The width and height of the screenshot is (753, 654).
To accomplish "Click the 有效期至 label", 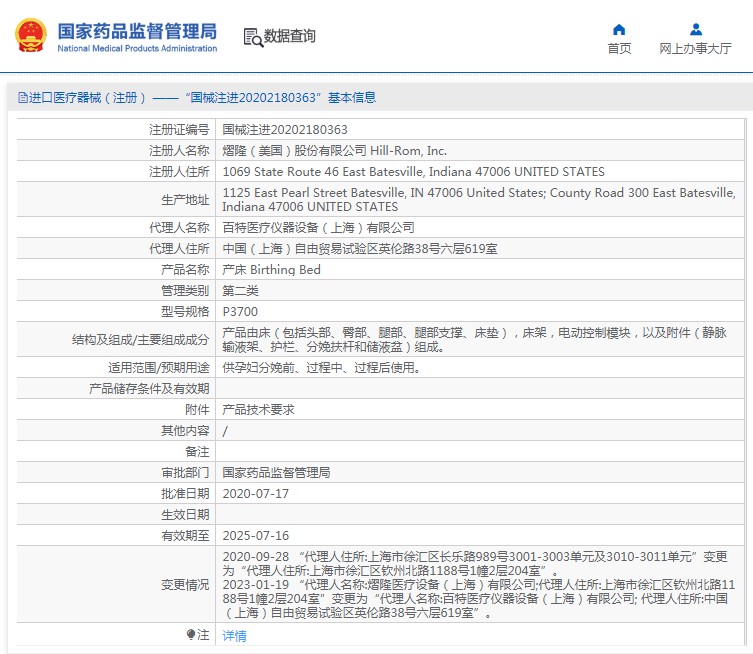I will coord(185,536).
